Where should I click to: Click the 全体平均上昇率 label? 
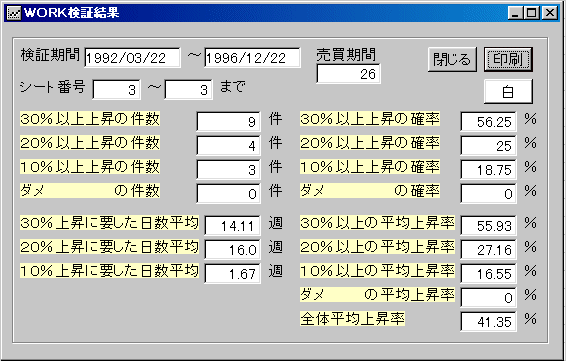352,319
